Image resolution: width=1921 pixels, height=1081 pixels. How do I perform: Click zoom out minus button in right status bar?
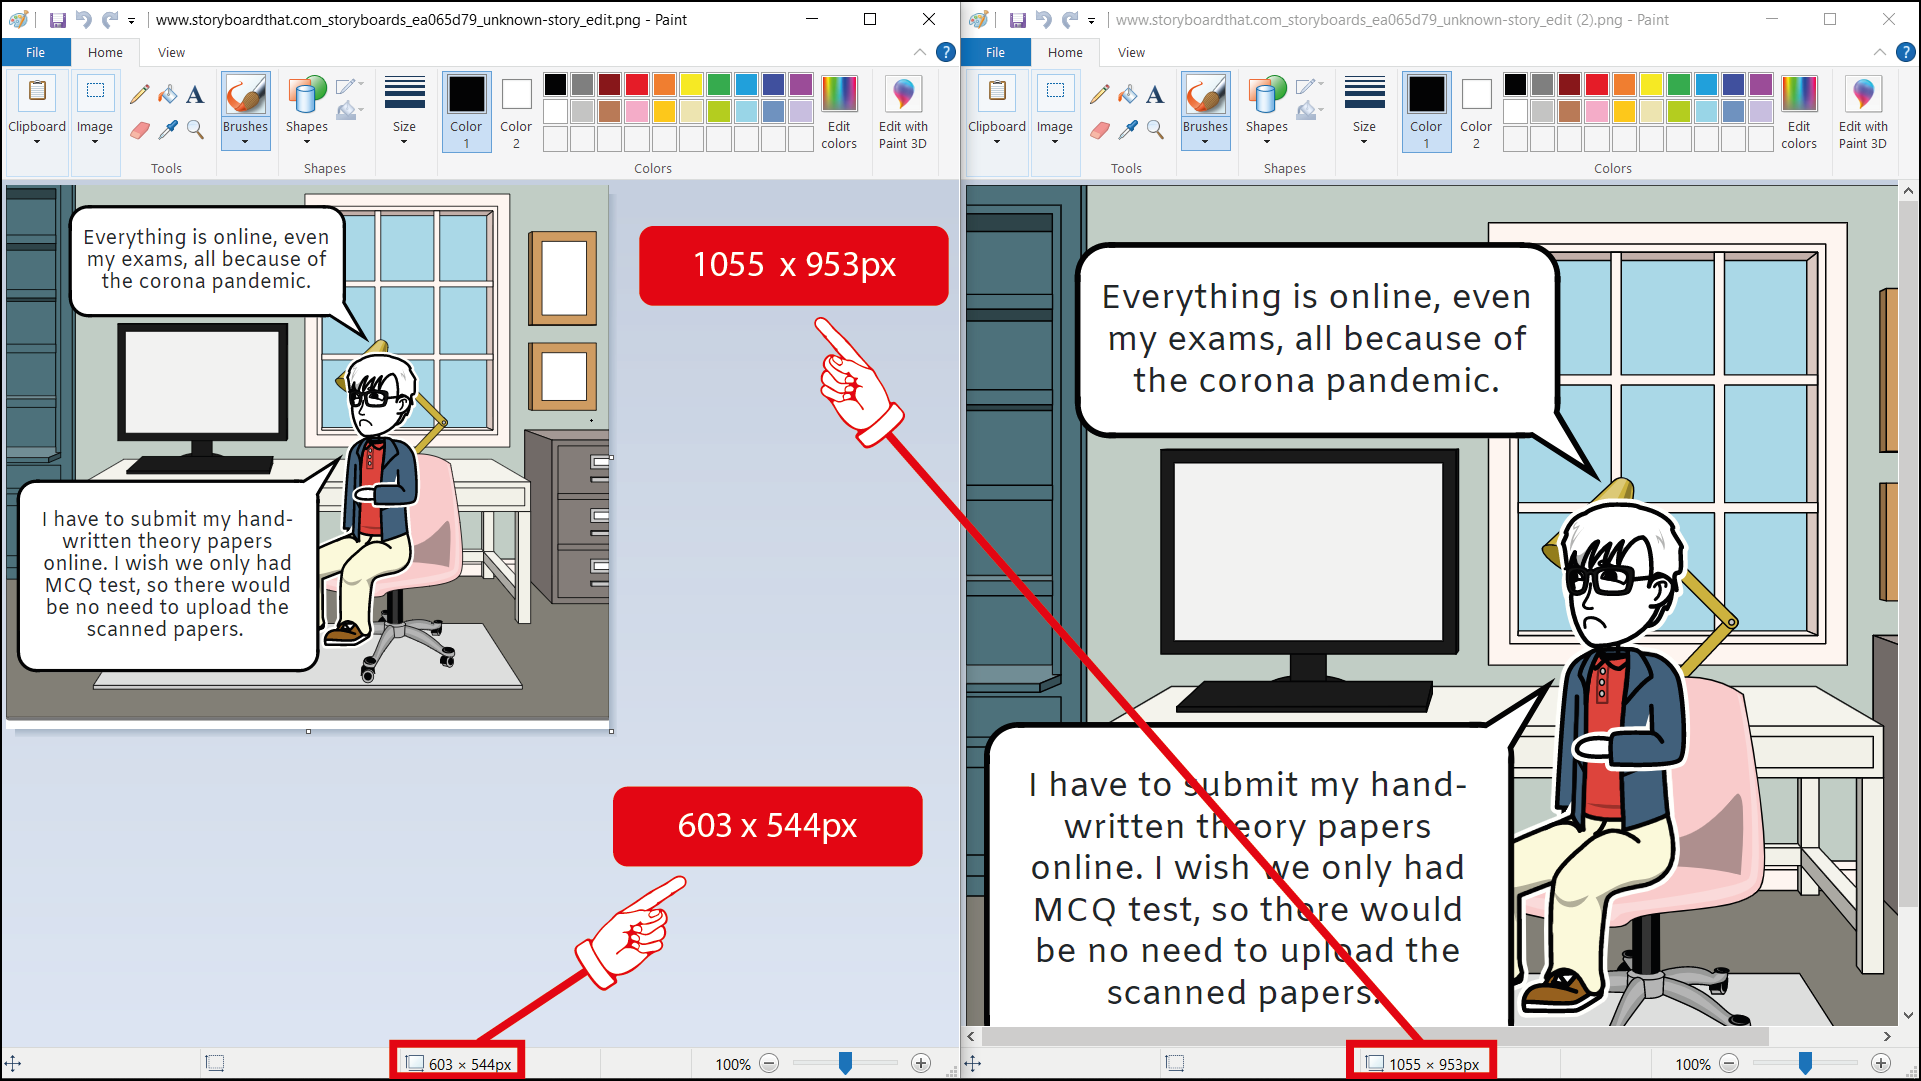pyautogui.click(x=1729, y=1064)
